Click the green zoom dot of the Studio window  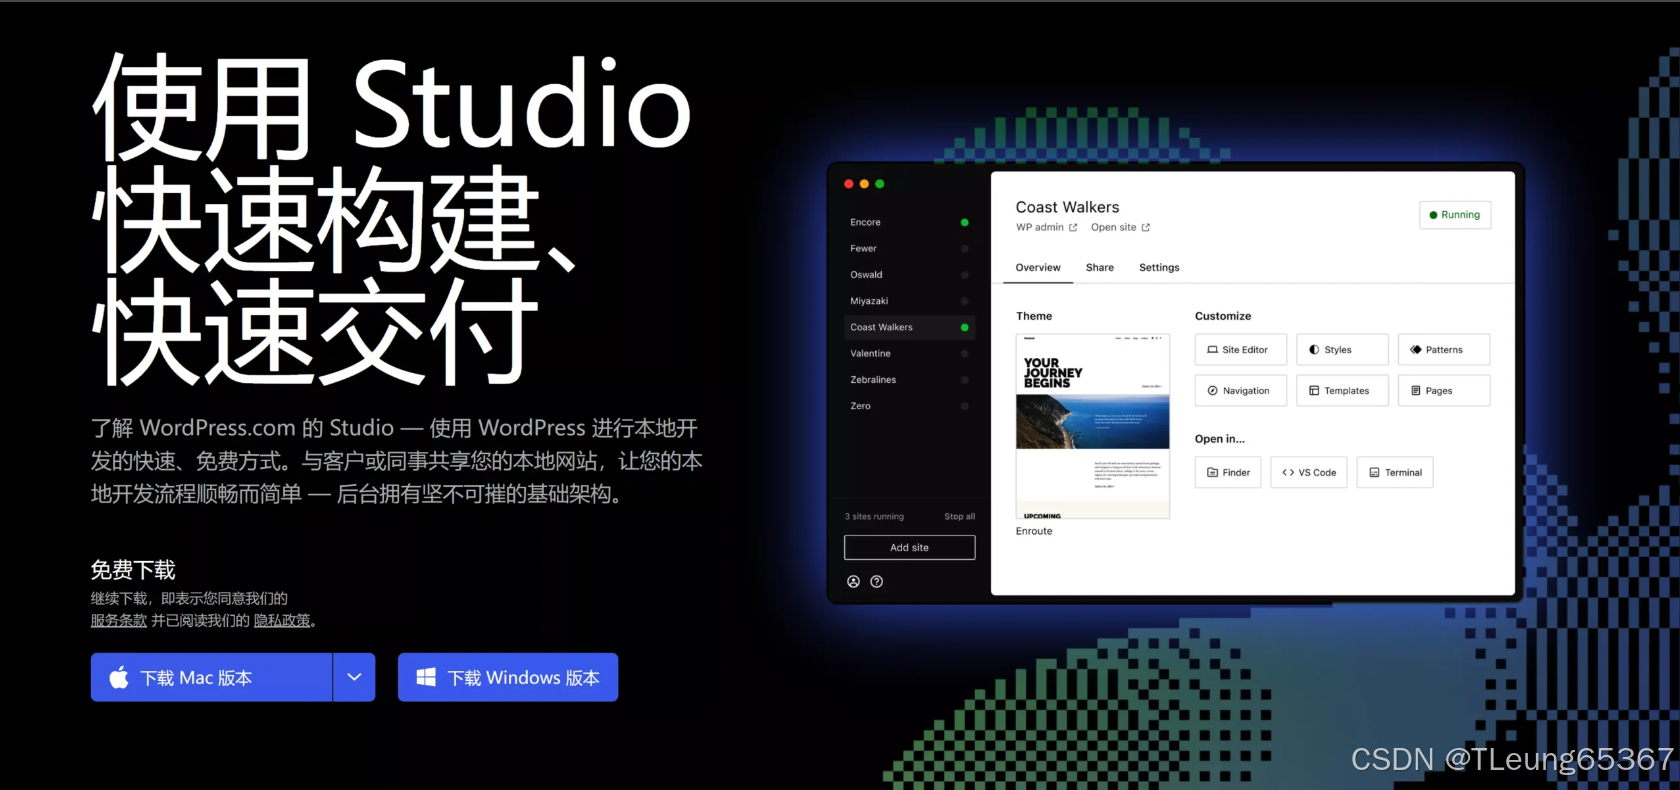point(880,184)
